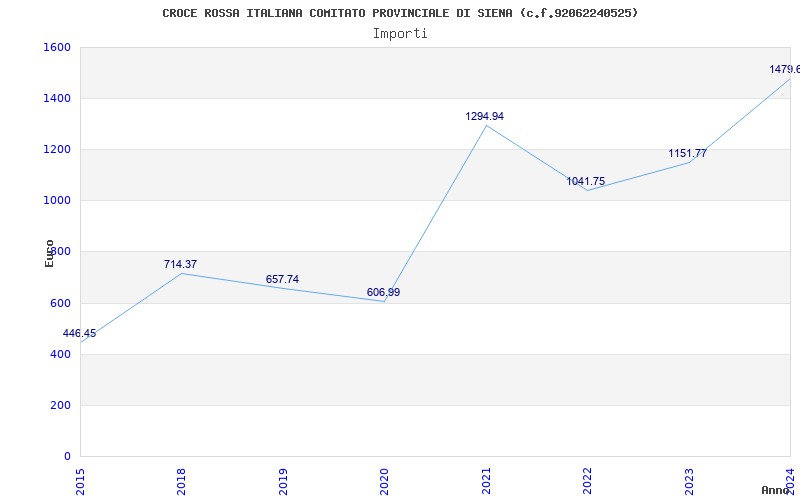
Task: Click the x-axis year 2023
Action: tap(689, 481)
